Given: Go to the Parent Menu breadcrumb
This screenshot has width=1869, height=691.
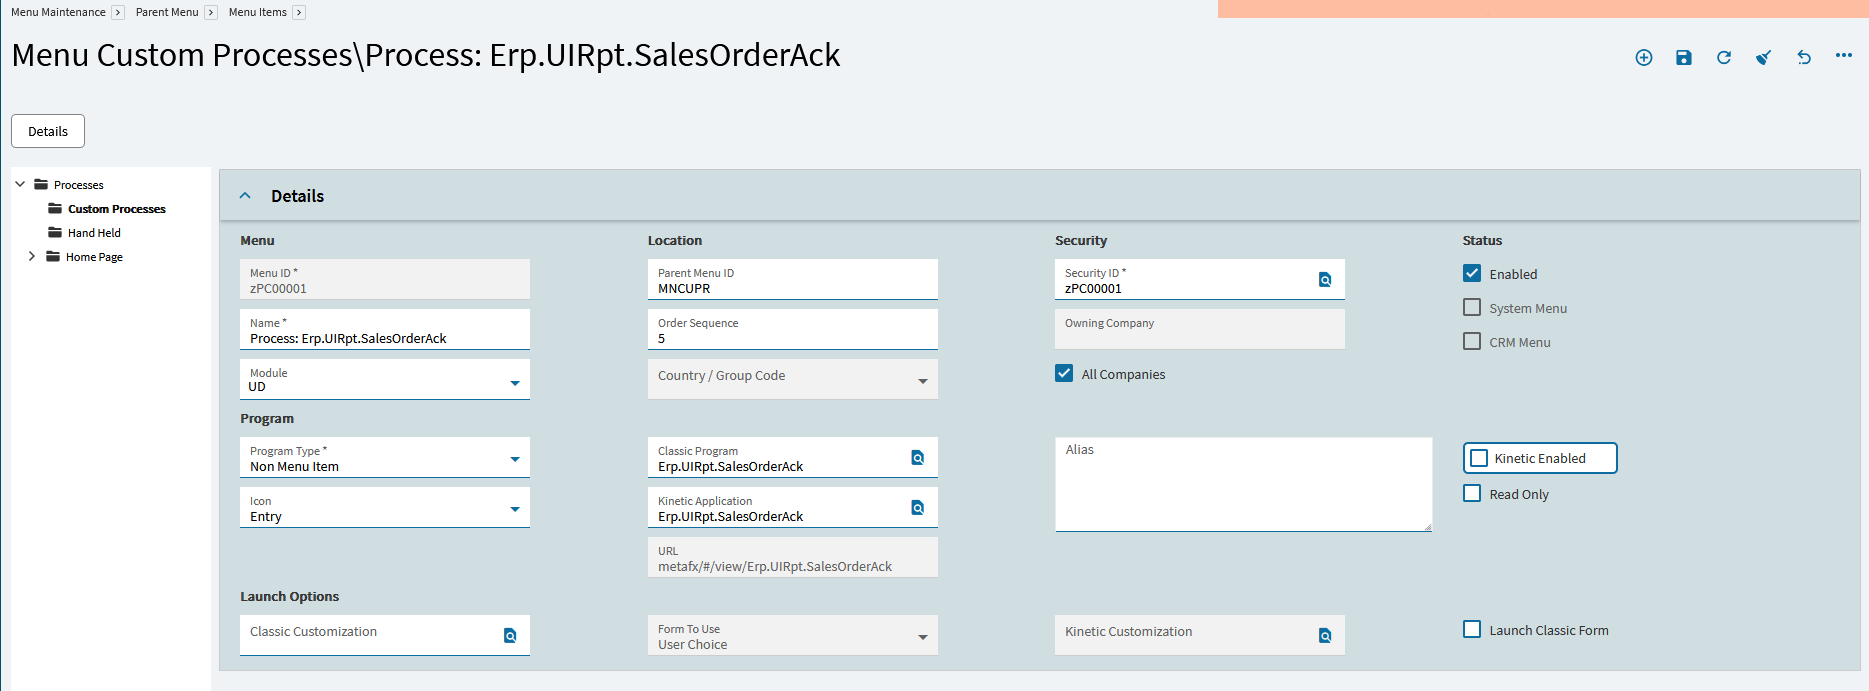Looking at the screenshot, I should (x=167, y=12).
